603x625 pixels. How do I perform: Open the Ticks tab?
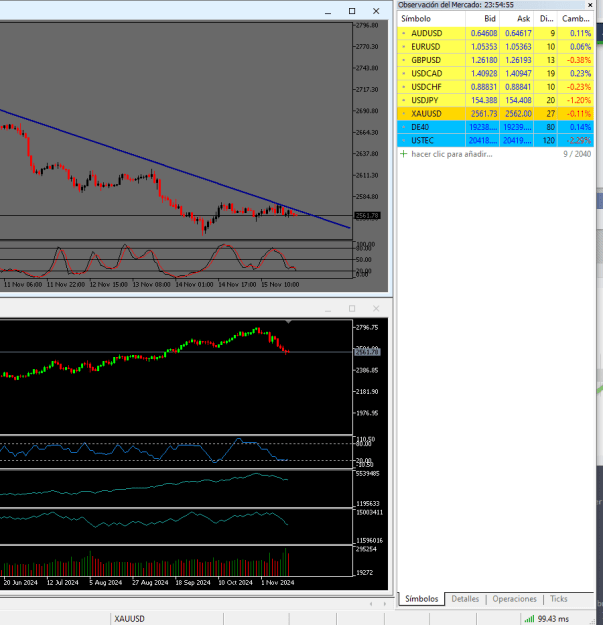(558, 599)
